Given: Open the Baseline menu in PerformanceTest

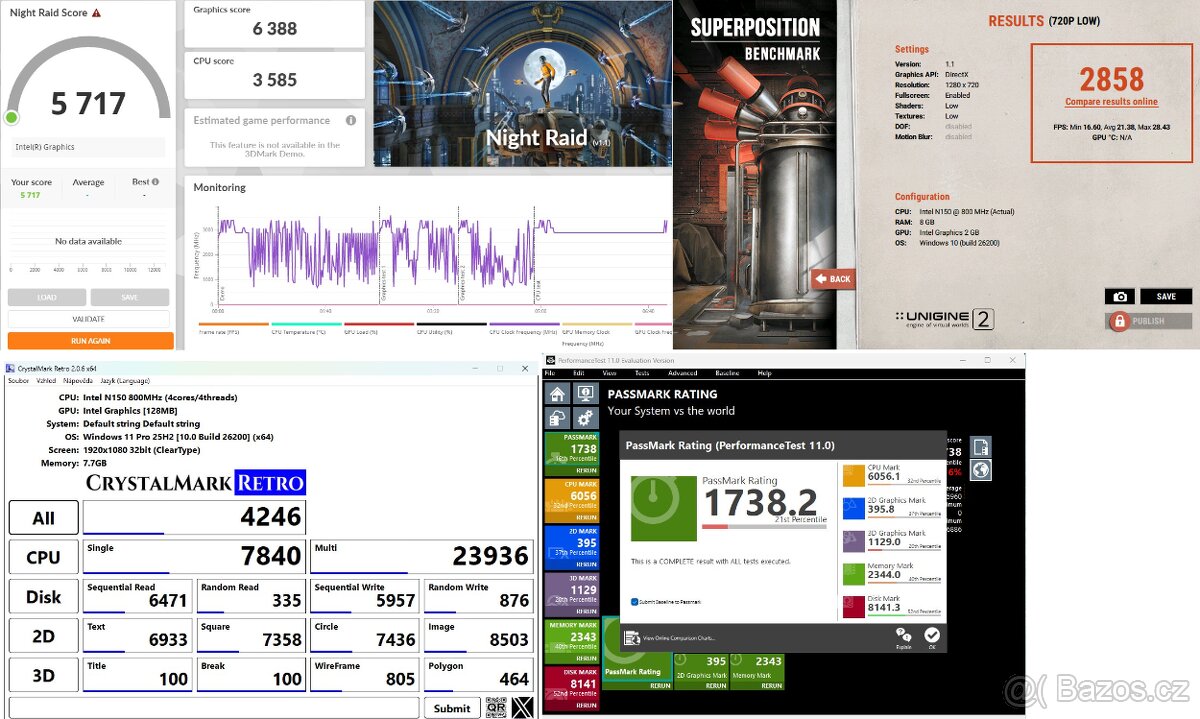Looking at the screenshot, I should (727, 373).
